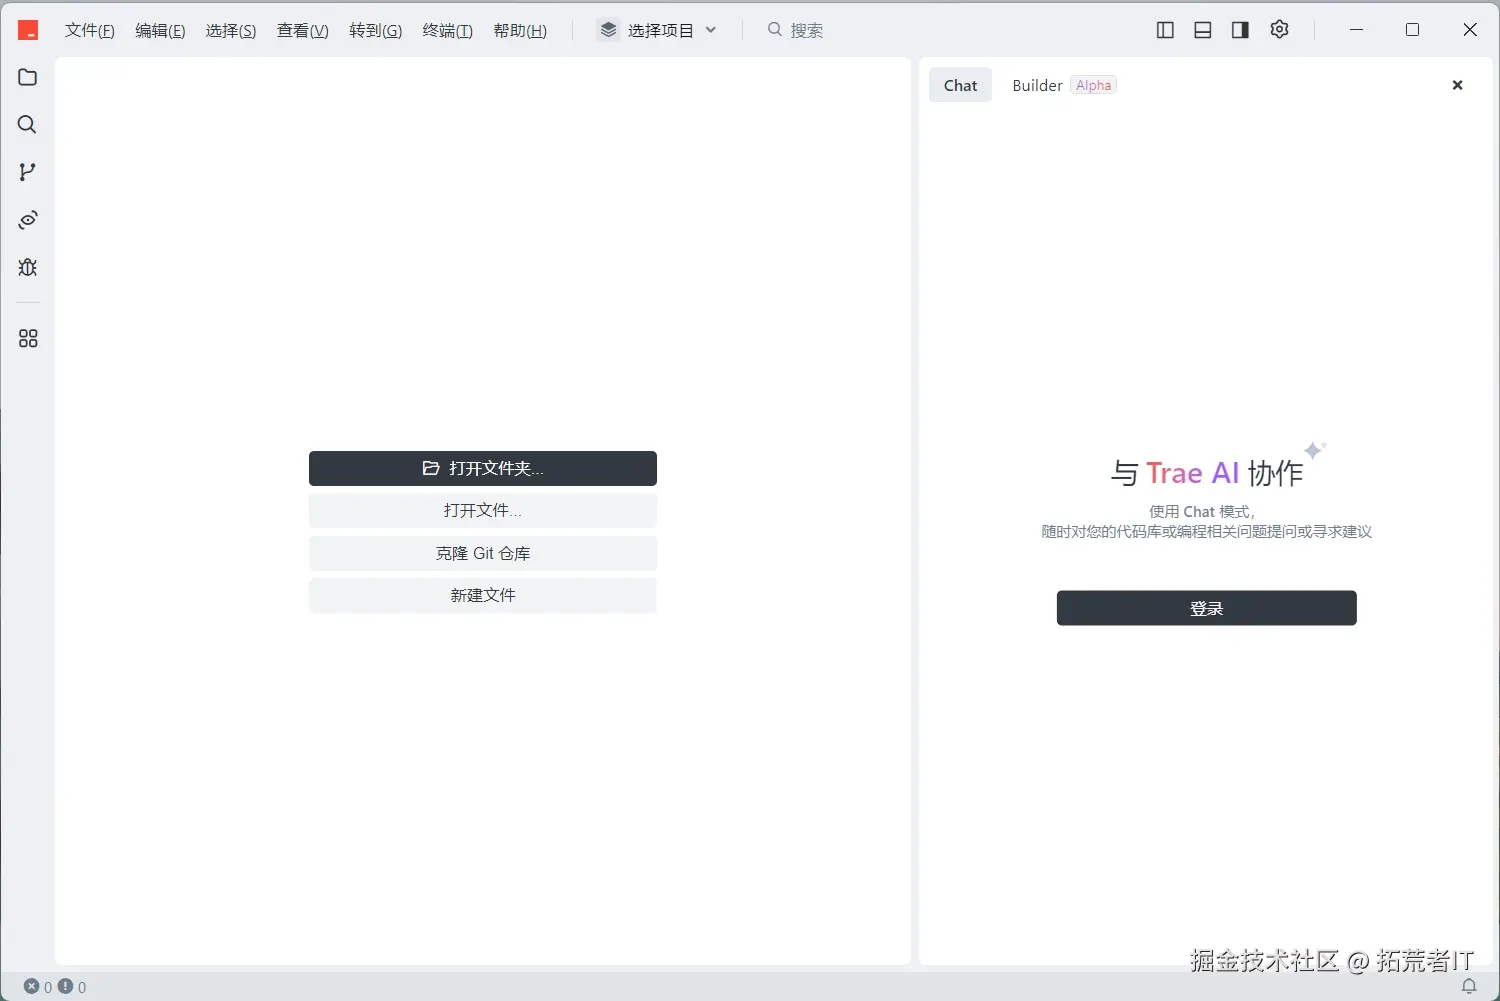Open the Source Control branch icon
1500x1001 pixels.
28,172
